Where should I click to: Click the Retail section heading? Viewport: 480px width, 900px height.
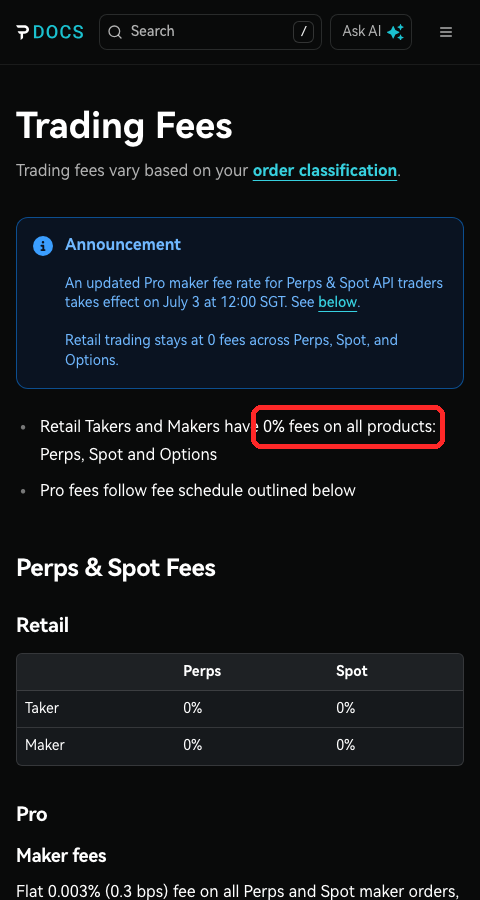[x=42, y=624]
